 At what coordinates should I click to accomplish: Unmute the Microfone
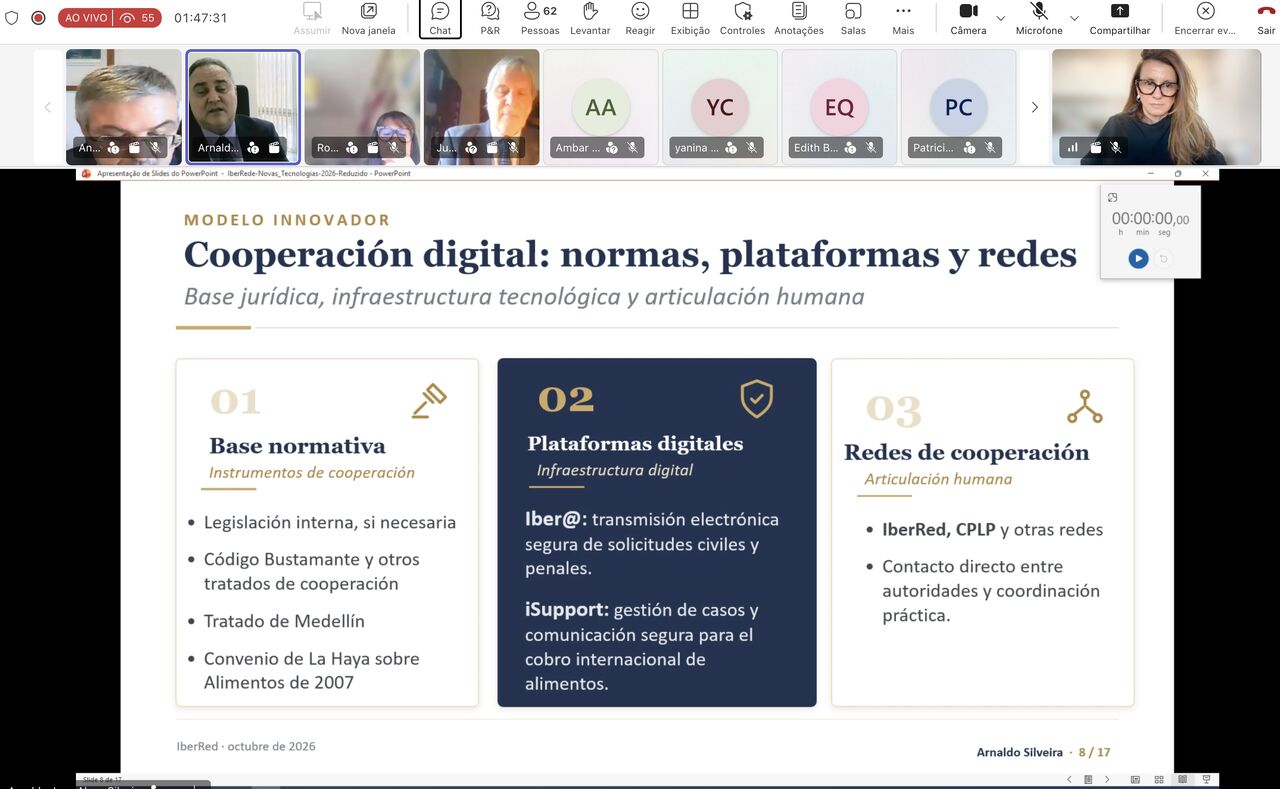(x=1039, y=18)
